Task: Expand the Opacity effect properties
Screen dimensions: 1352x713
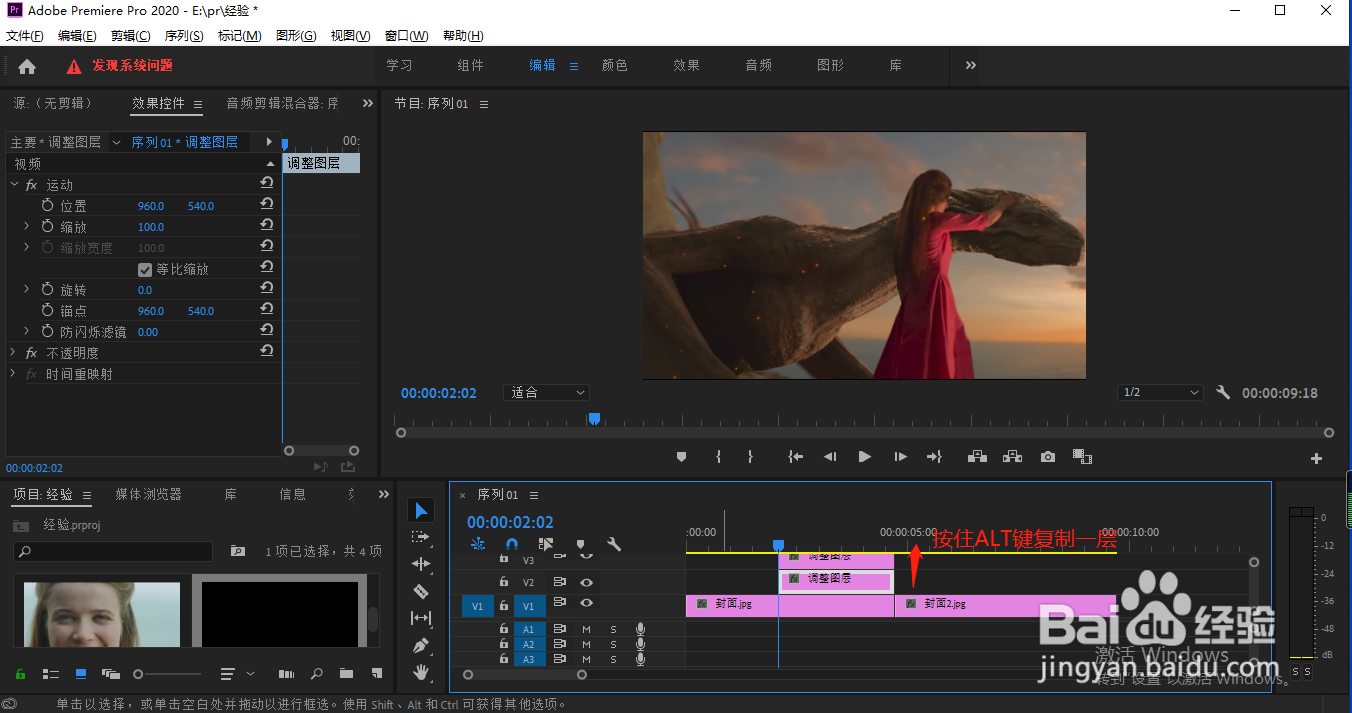Action: pos(14,353)
